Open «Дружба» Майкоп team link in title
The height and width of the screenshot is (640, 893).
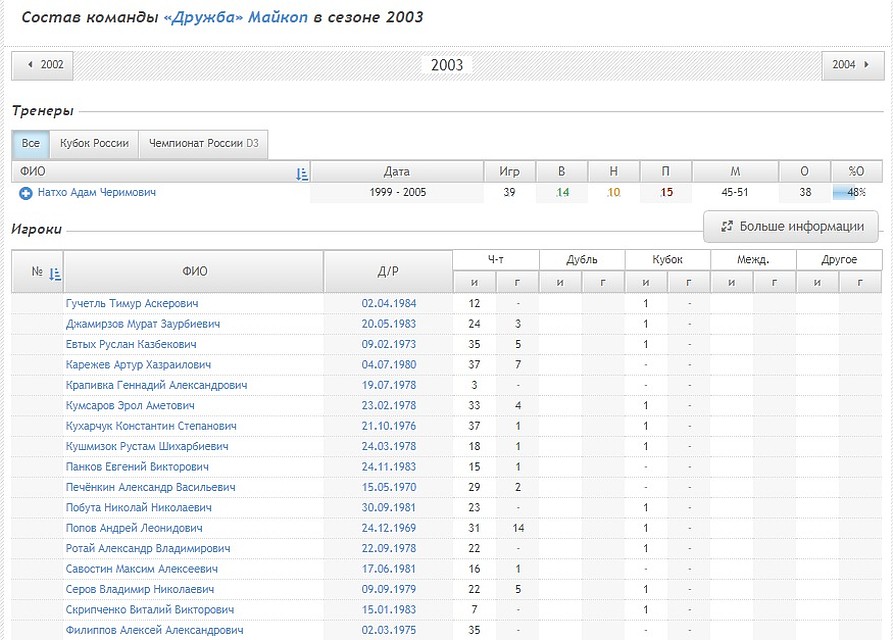coord(235,17)
